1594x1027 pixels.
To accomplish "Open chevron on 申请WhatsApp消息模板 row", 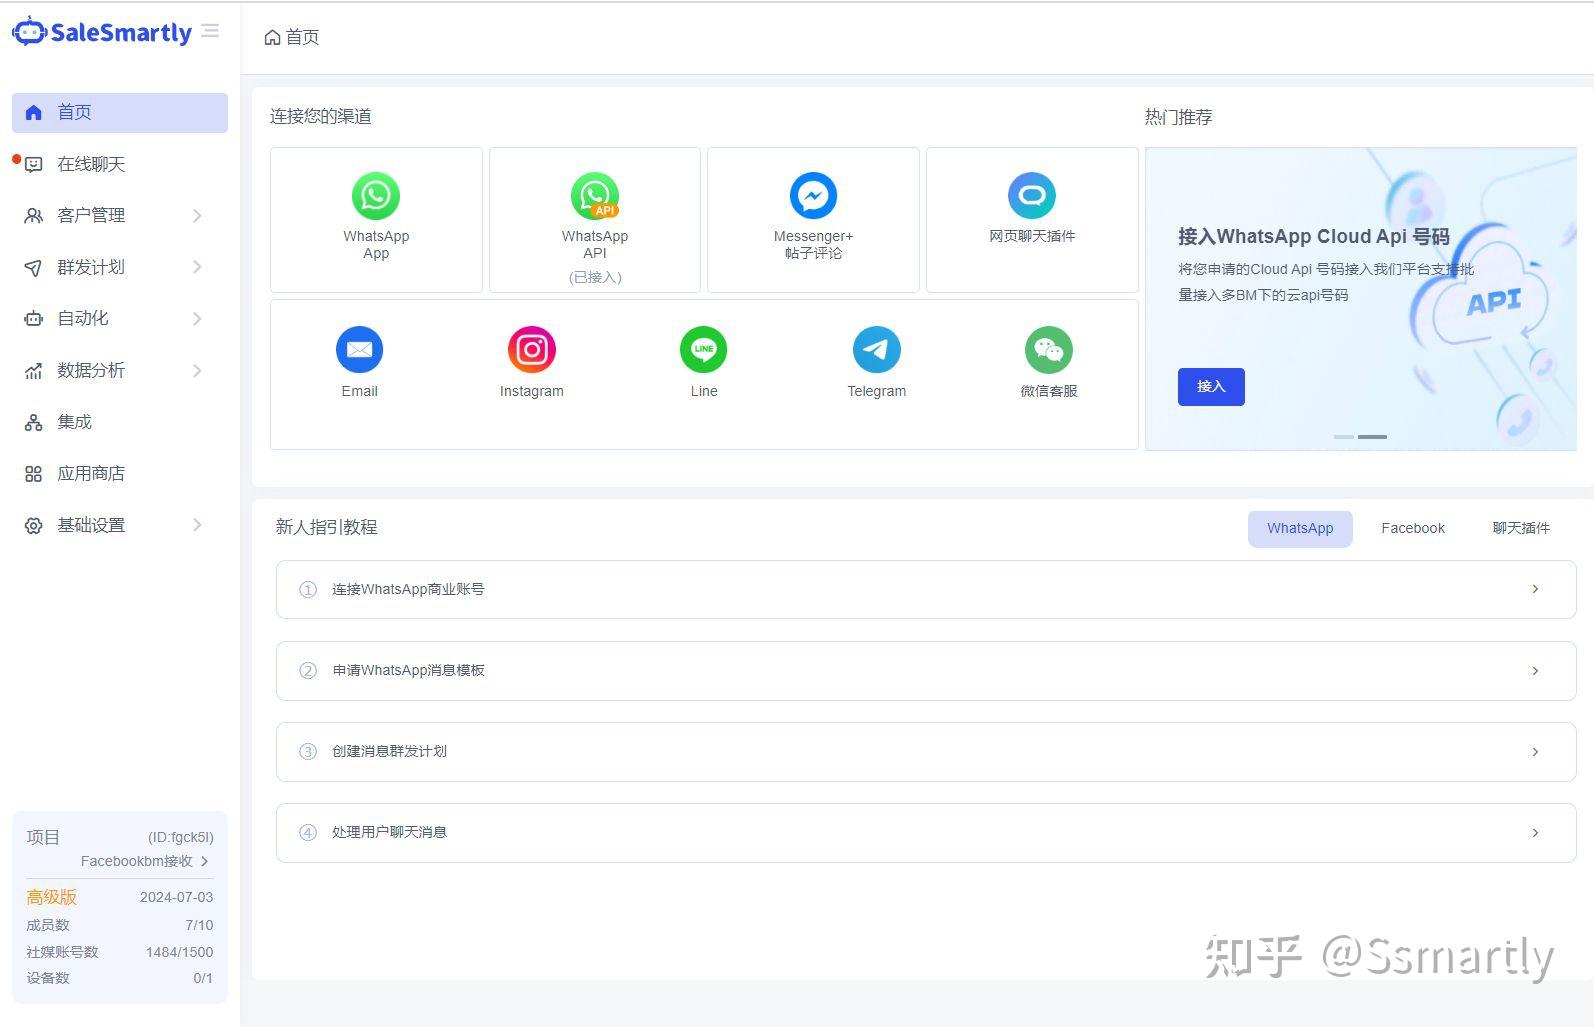I will [x=1535, y=671].
